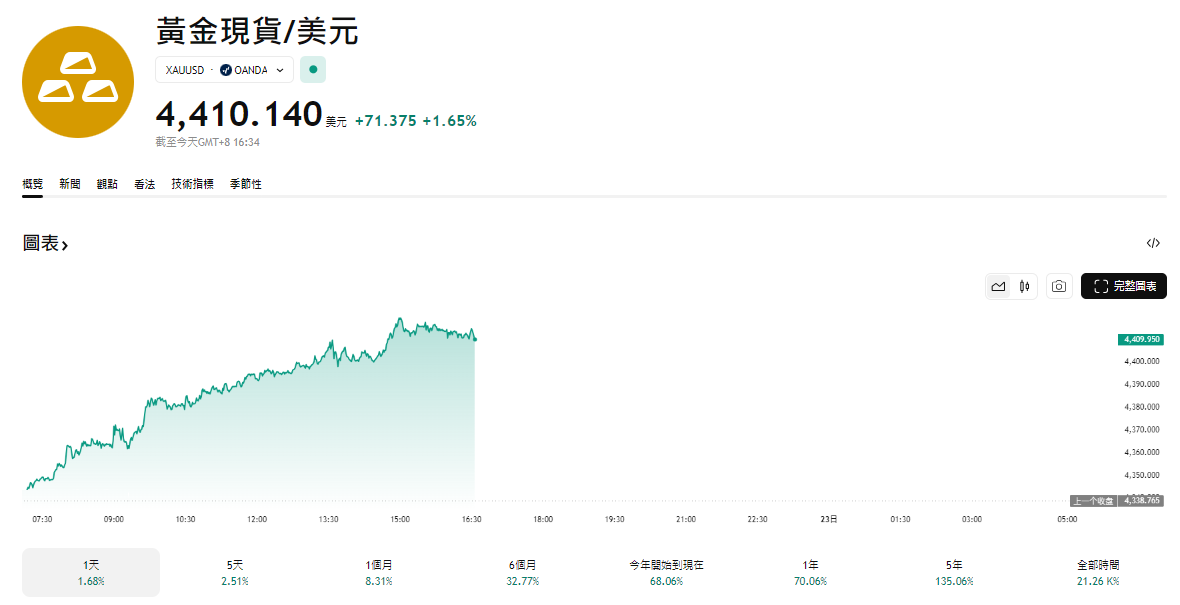Expand the OANDA exchange chevron
Viewport: 1180px width, 605px height.
click(281, 70)
